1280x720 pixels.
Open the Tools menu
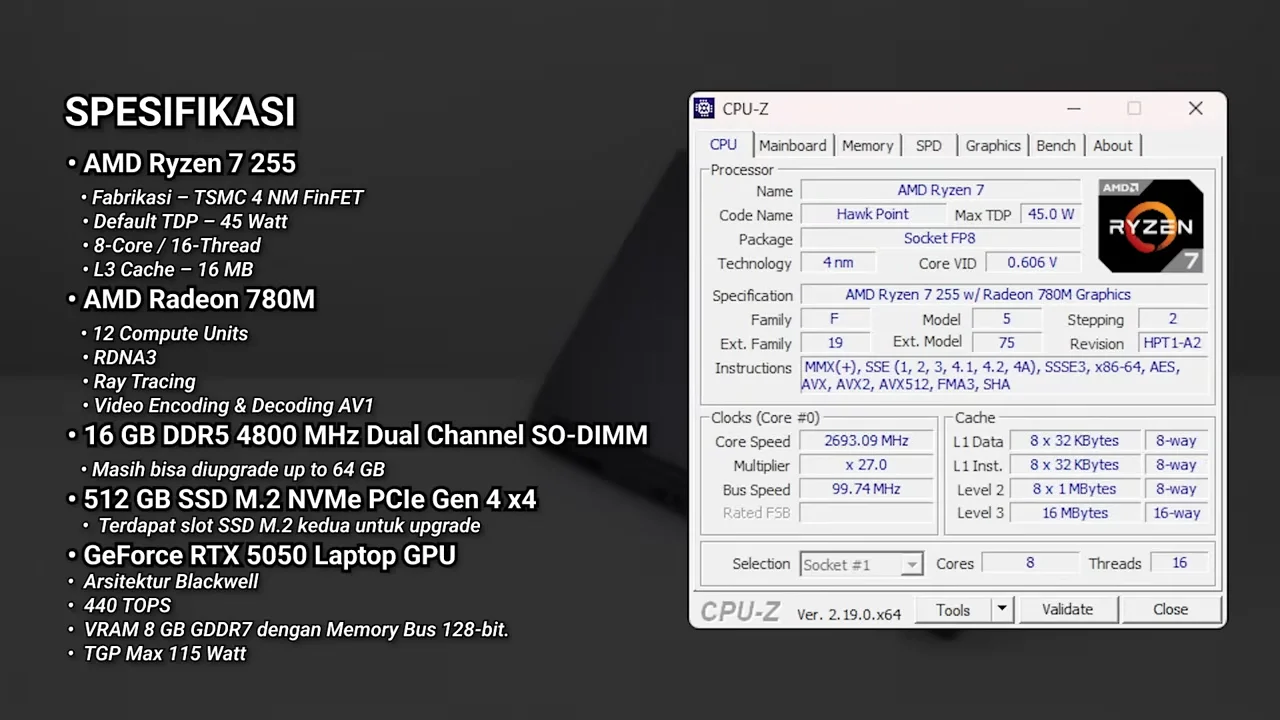coord(952,609)
